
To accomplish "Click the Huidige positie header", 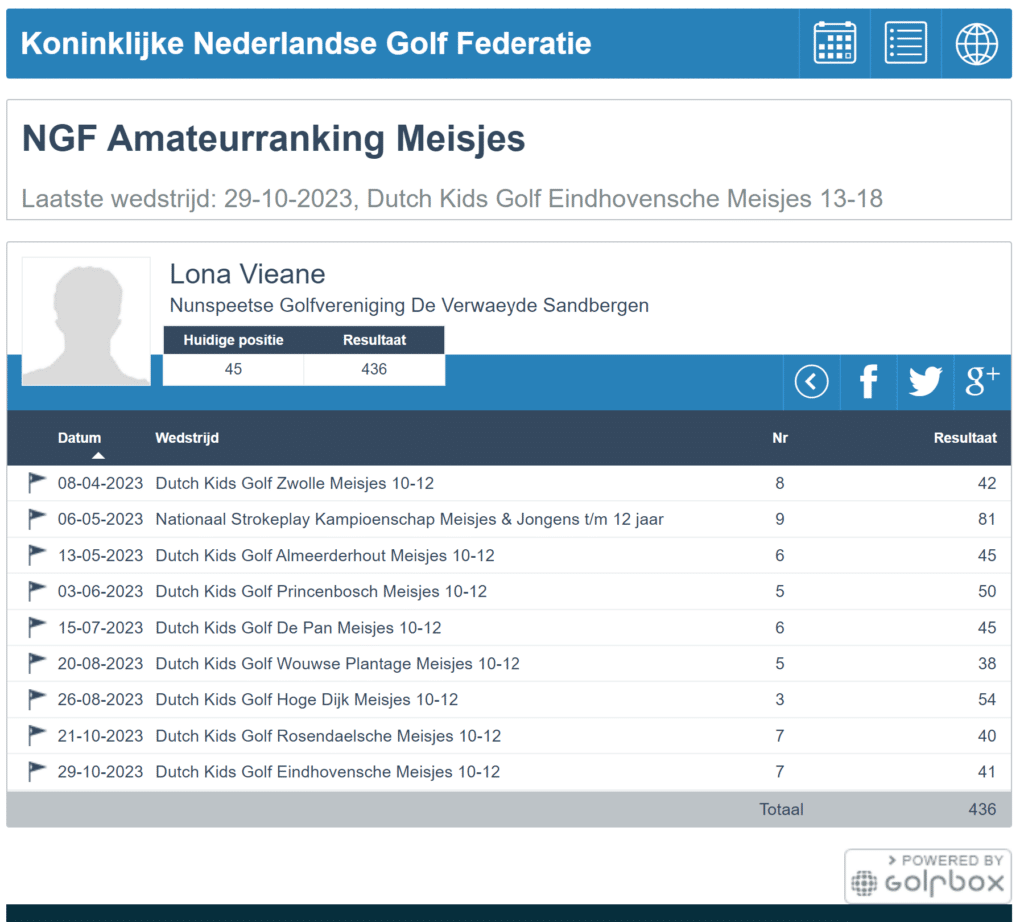I will pos(233,340).
